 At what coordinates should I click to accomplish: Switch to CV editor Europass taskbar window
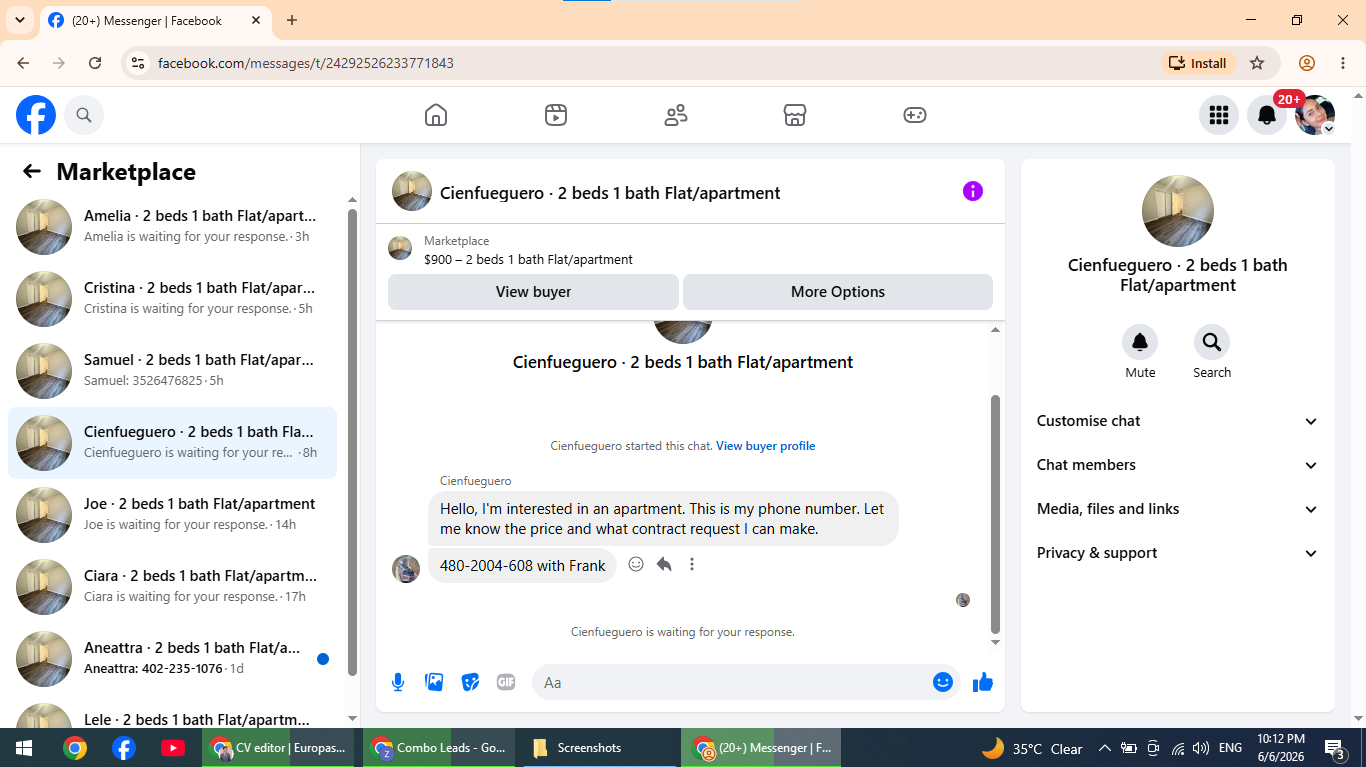pos(278,748)
